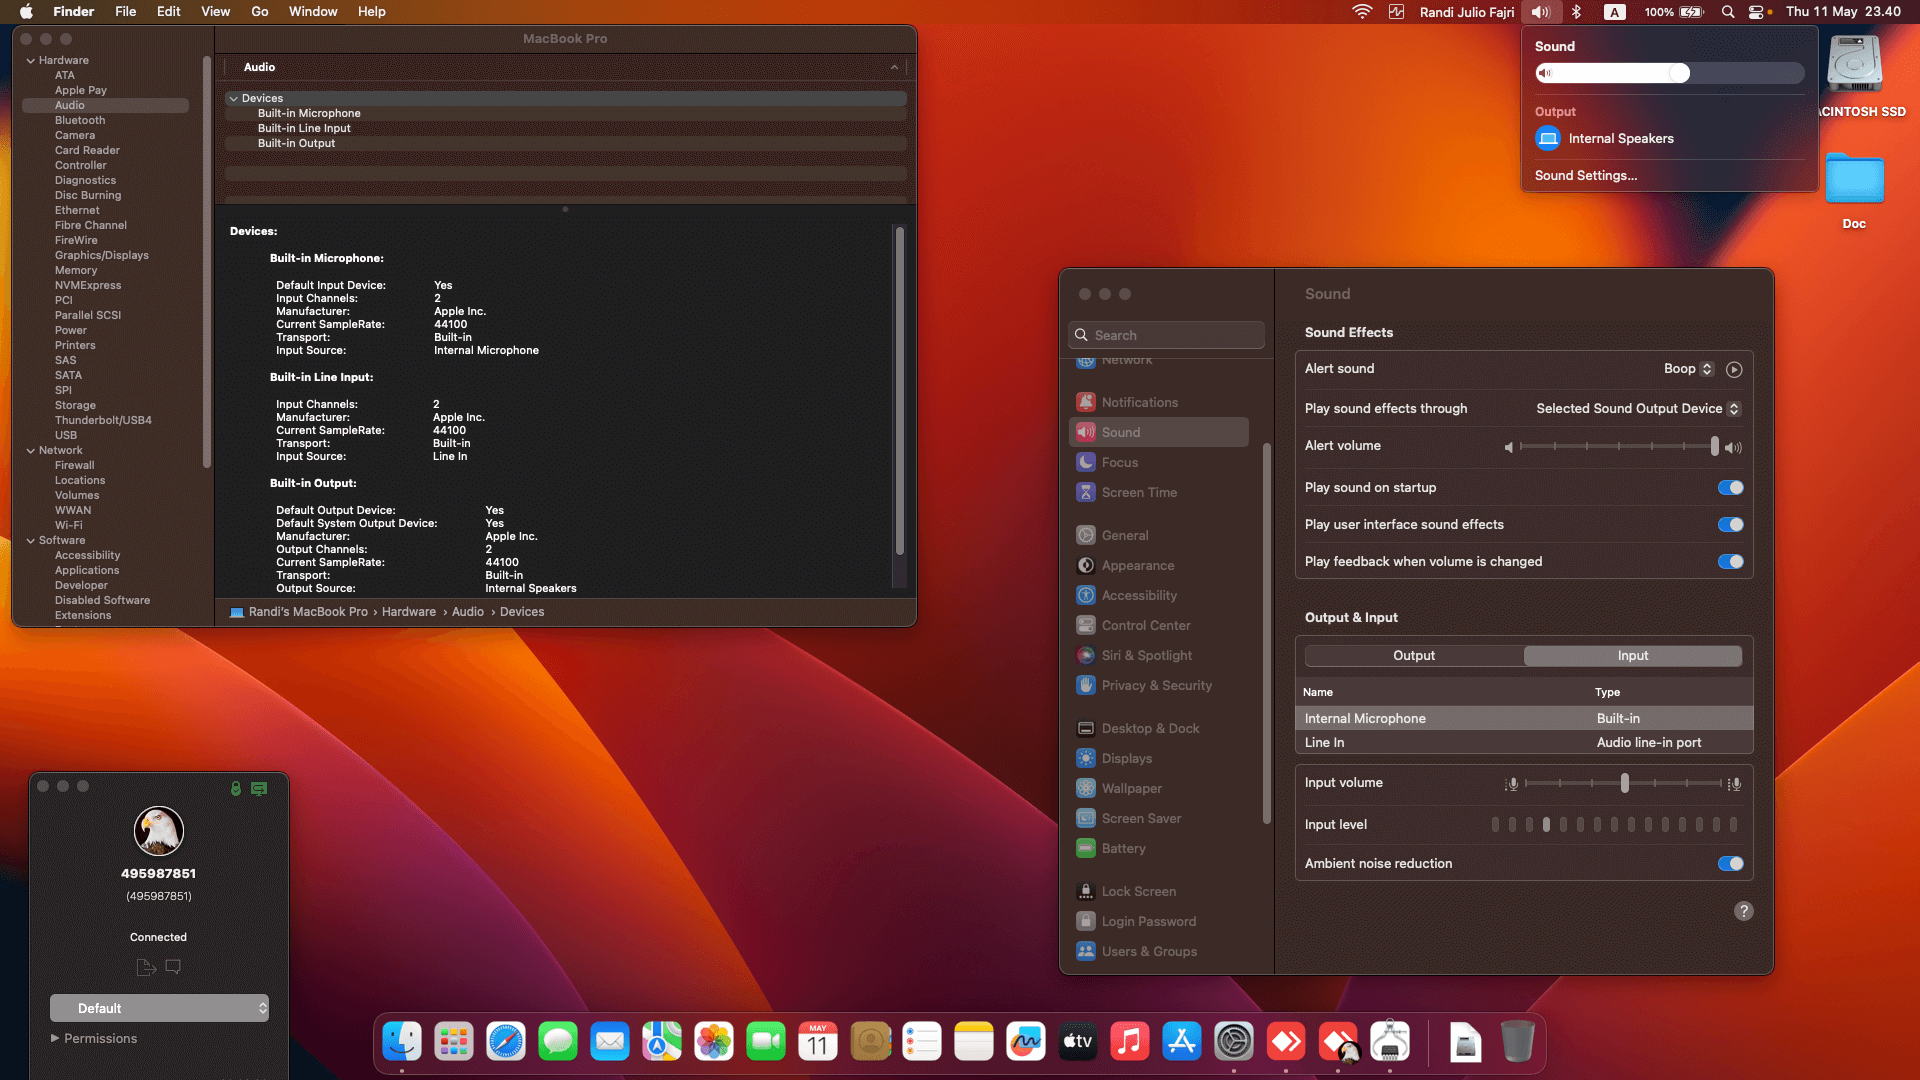Switch to the Input tab

coord(1633,656)
